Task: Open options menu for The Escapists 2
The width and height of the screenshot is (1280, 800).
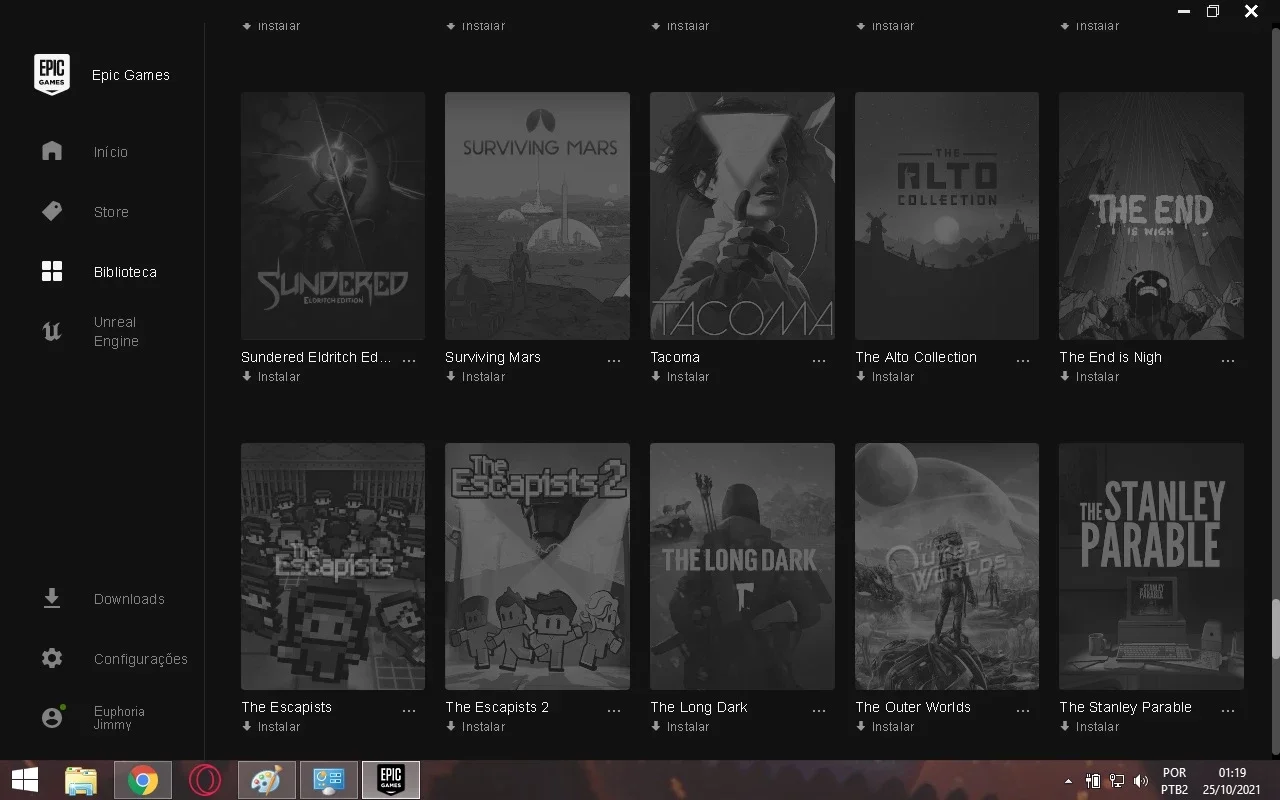Action: click(x=614, y=710)
